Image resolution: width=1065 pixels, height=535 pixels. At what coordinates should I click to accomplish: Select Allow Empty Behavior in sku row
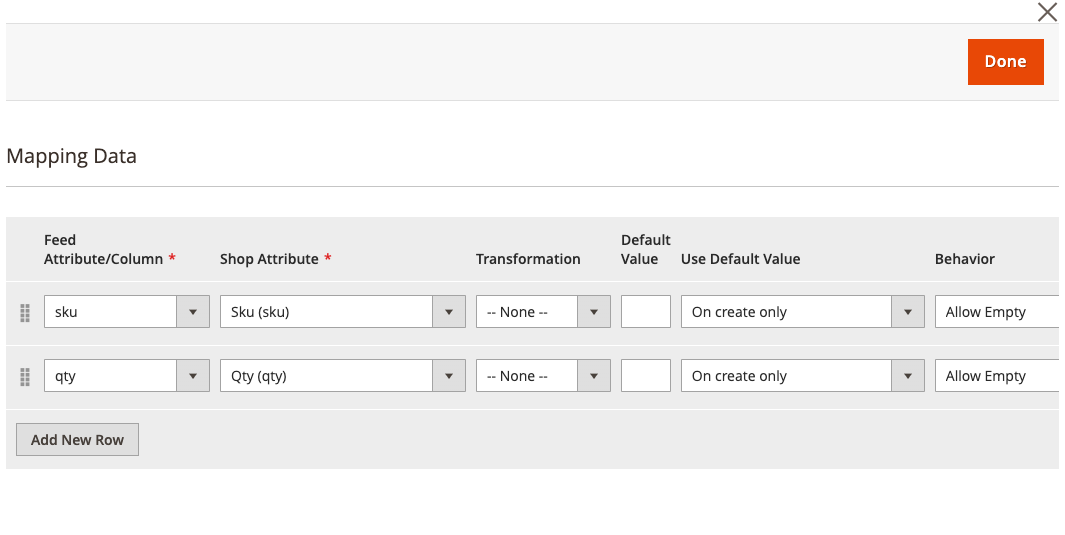(x=996, y=312)
